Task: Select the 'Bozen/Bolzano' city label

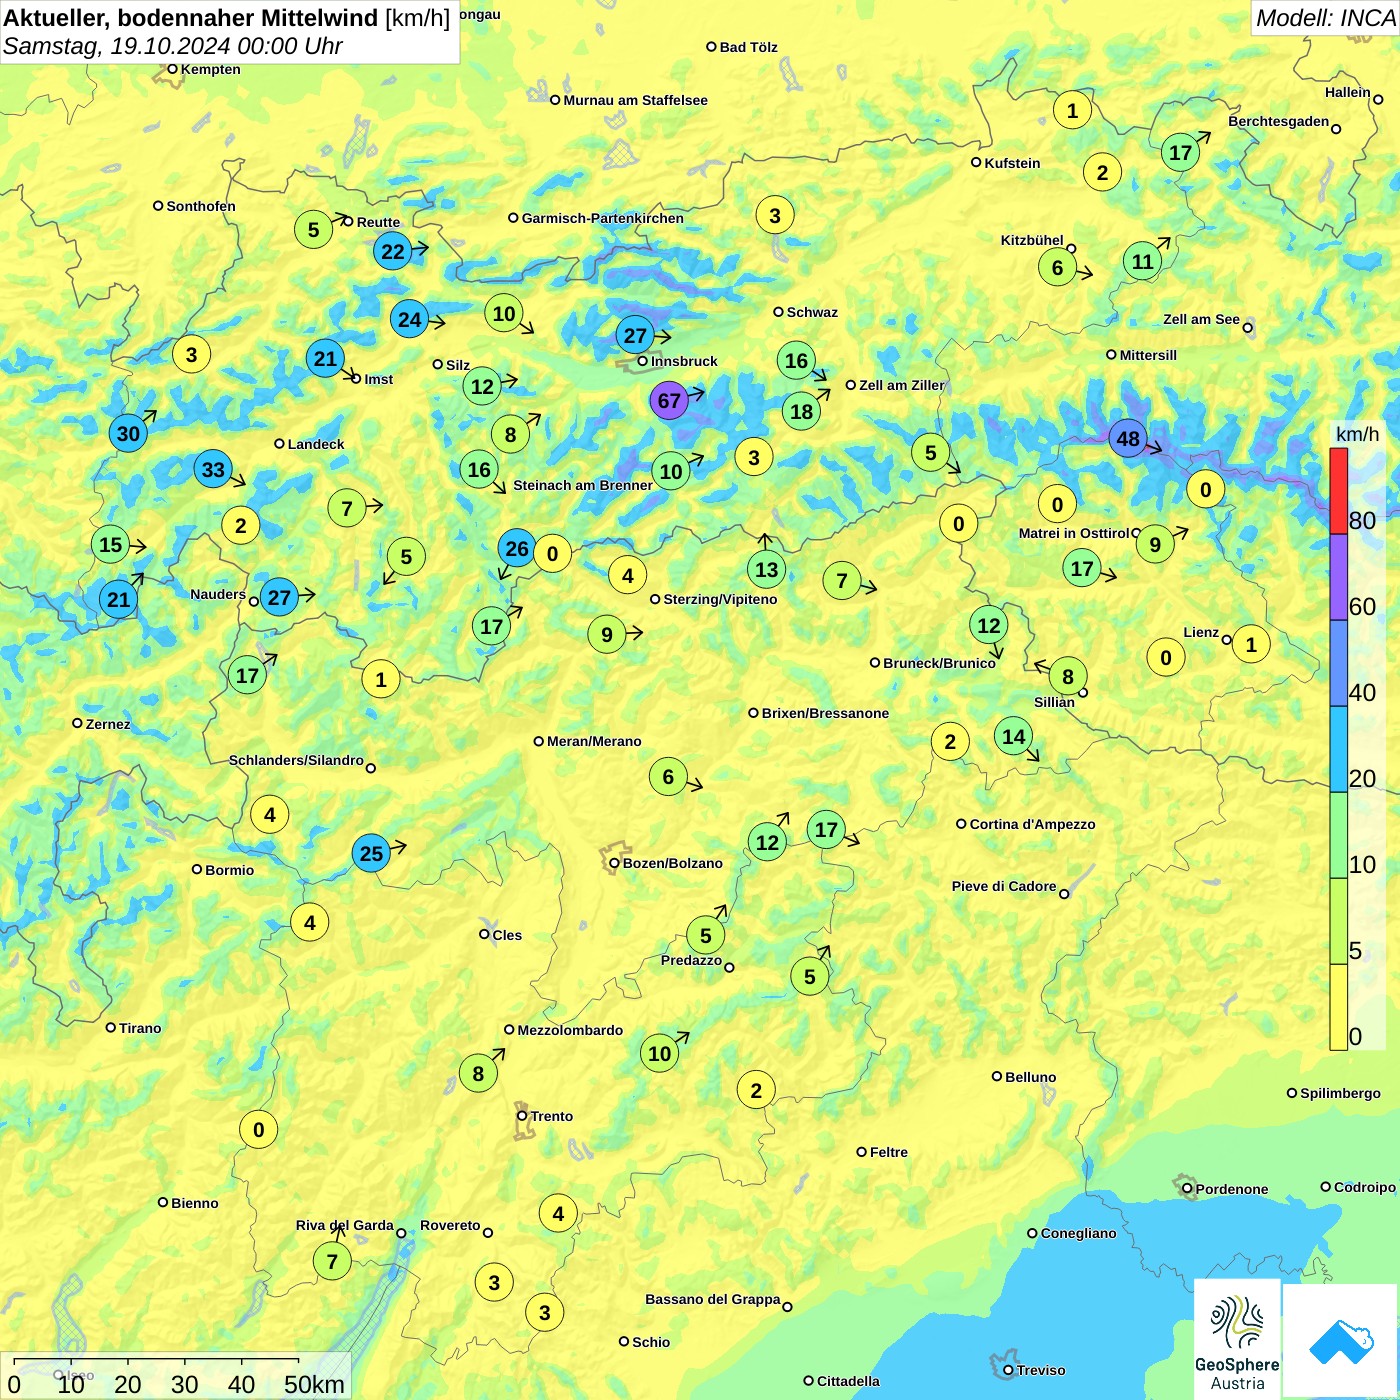Action: [x=673, y=863]
